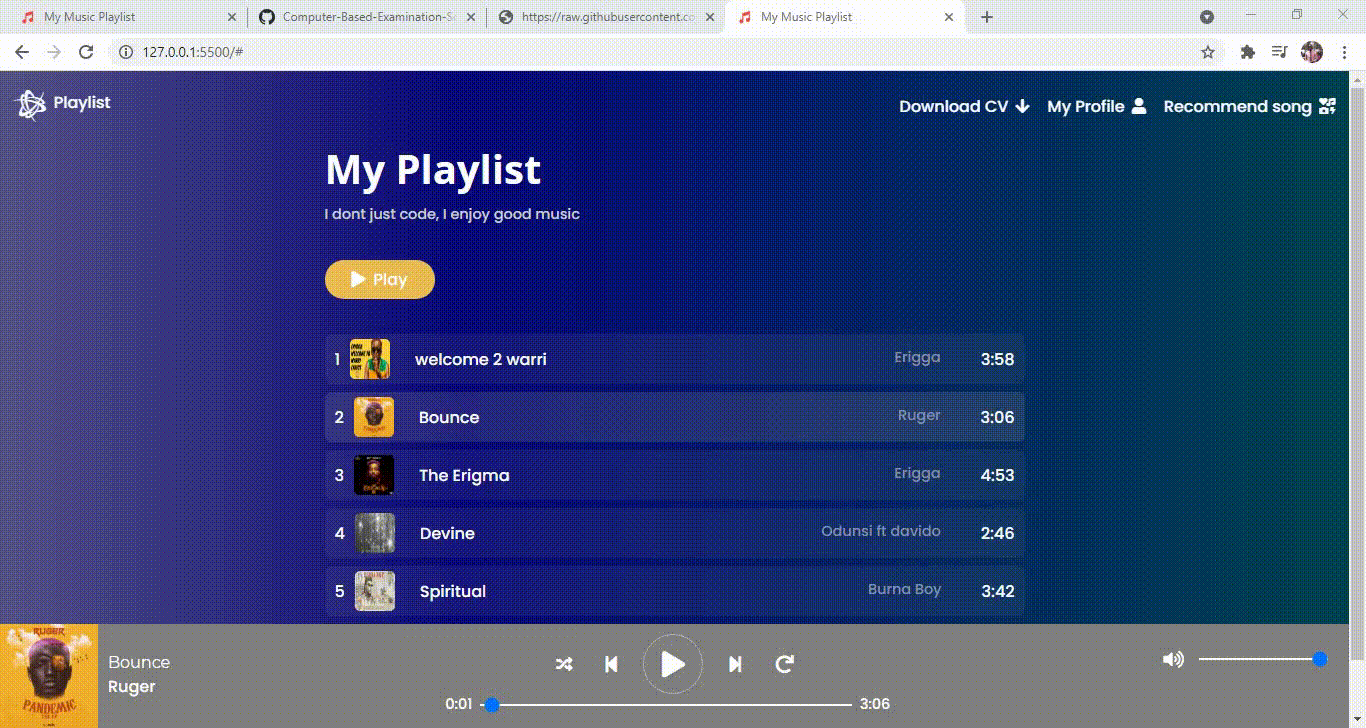Select the song Devine
This screenshot has width=1366, height=728.
pos(675,533)
